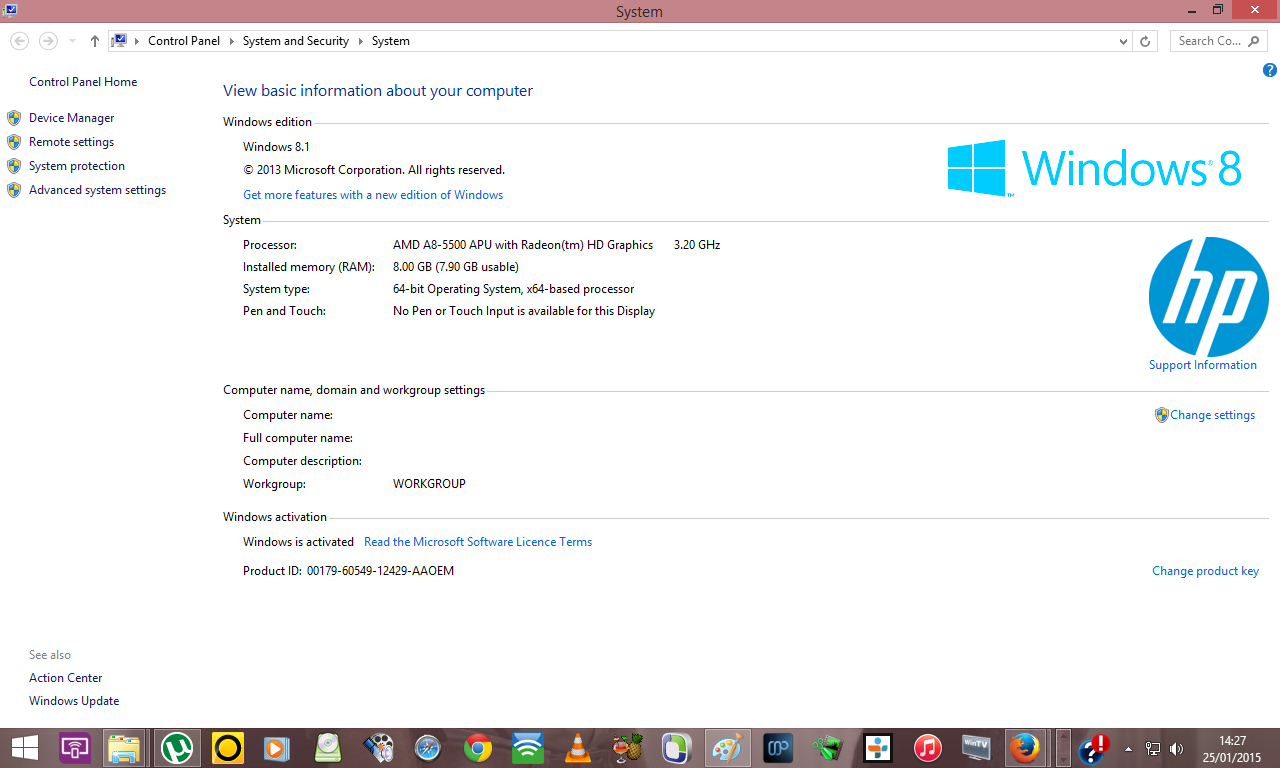Viewport: 1280px width, 768px height.
Task: Refresh the System page
Action: point(1146,41)
